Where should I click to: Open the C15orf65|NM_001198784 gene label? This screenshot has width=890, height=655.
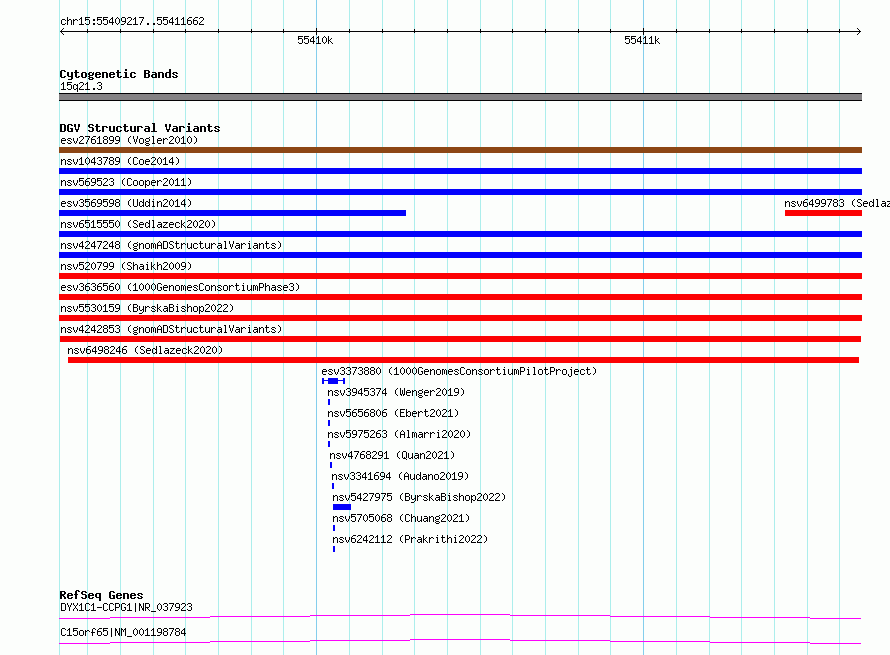tap(123, 632)
